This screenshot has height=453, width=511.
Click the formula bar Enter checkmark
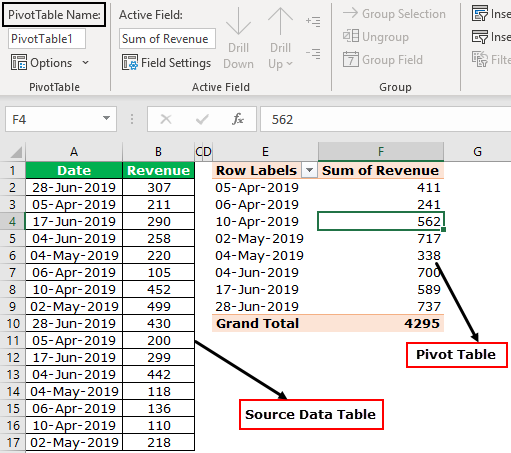pos(202,119)
